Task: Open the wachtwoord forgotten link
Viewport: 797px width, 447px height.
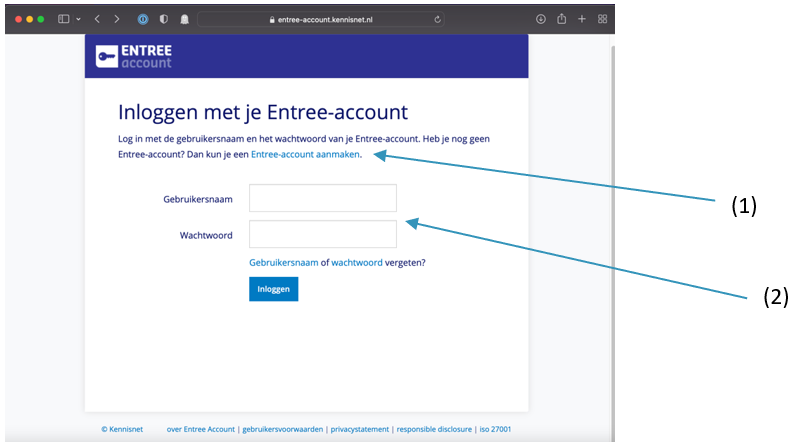Action: pos(357,262)
